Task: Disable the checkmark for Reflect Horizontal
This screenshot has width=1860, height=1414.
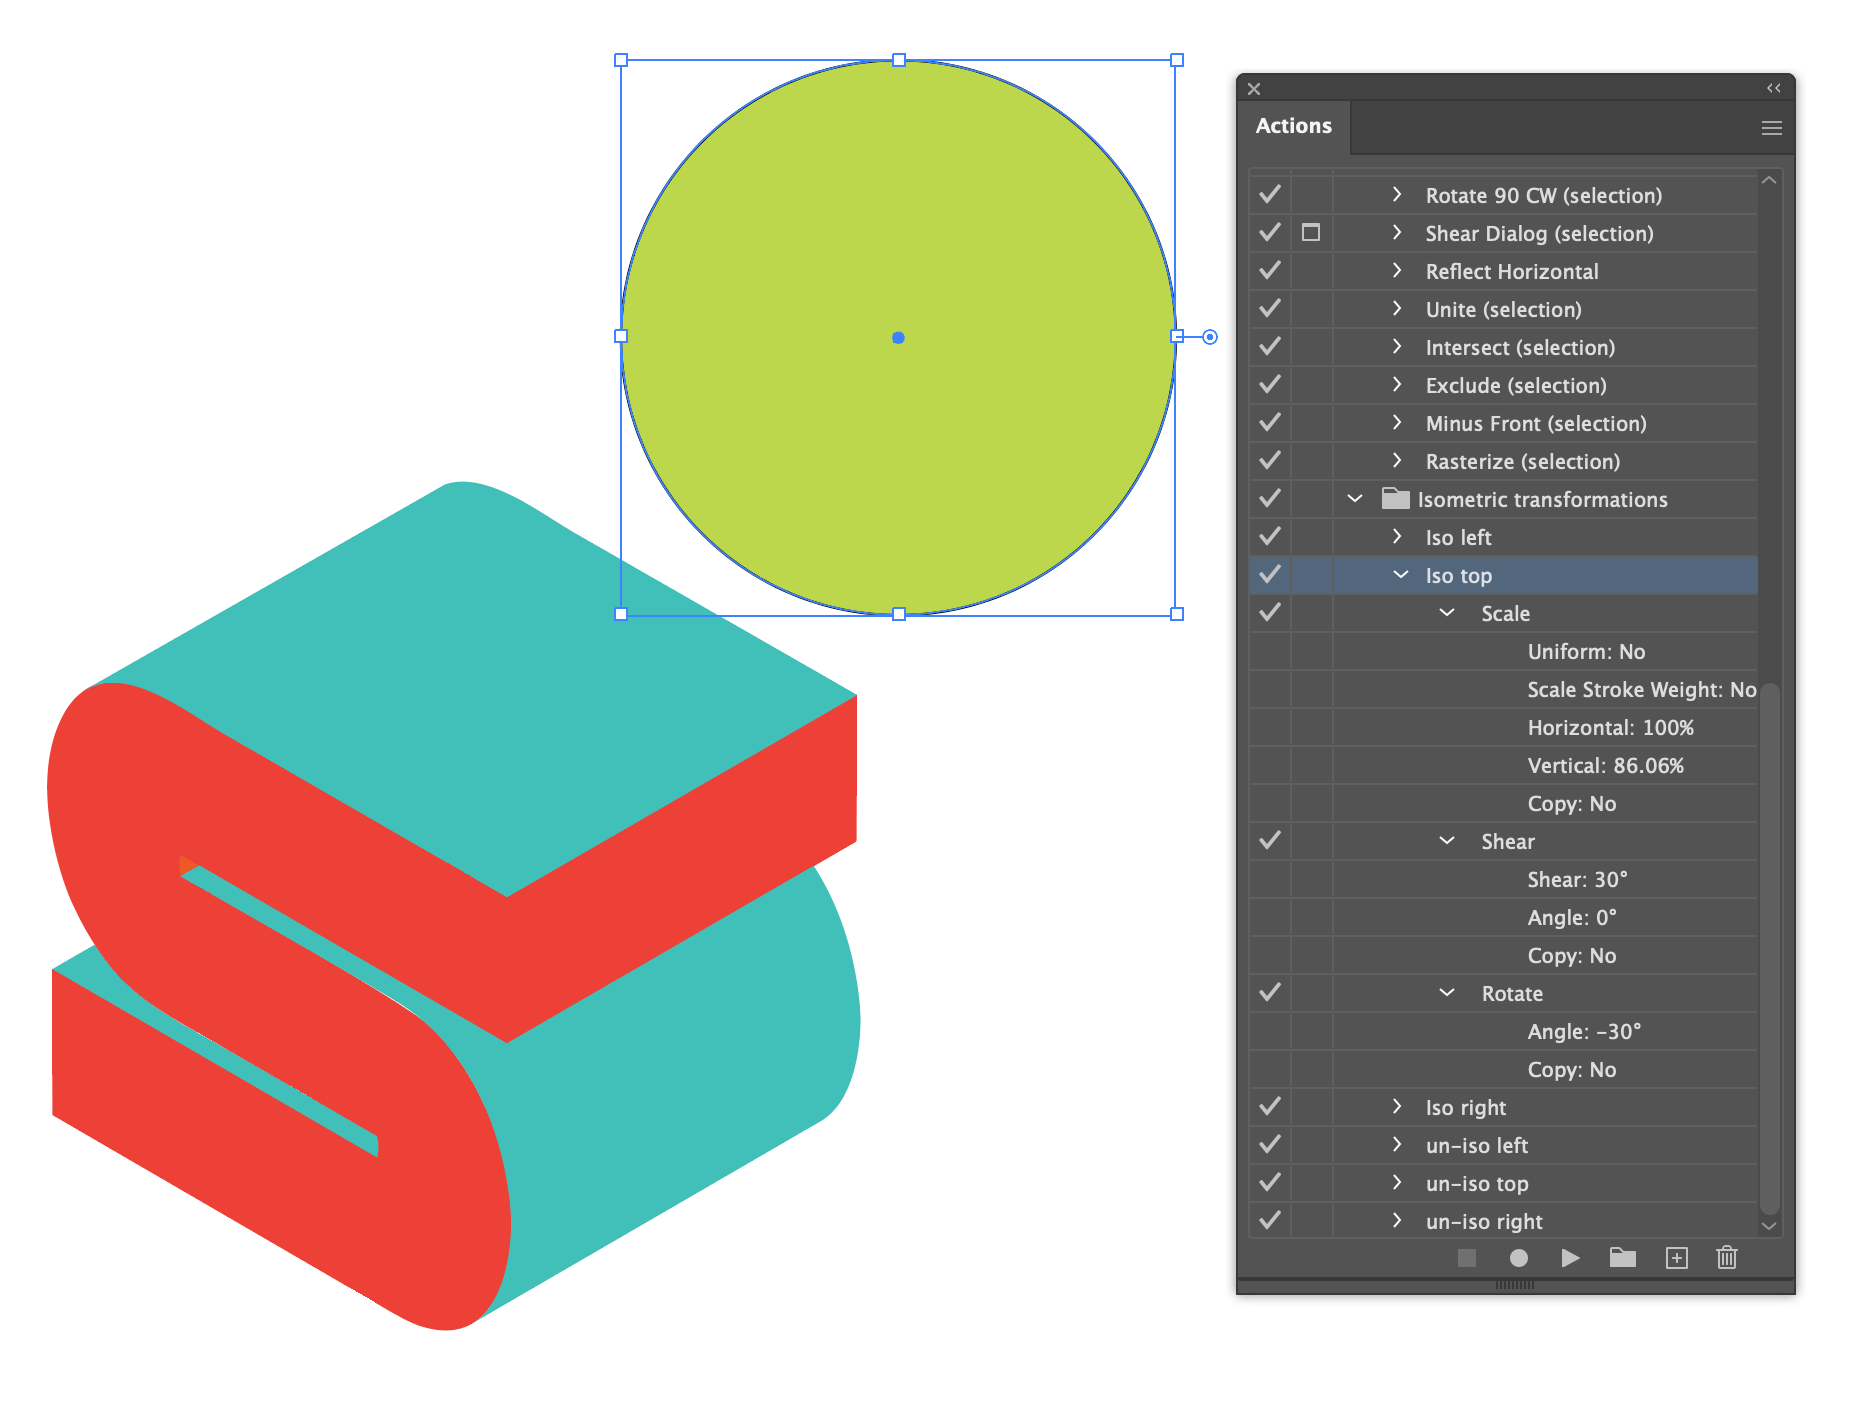Action: tap(1269, 270)
